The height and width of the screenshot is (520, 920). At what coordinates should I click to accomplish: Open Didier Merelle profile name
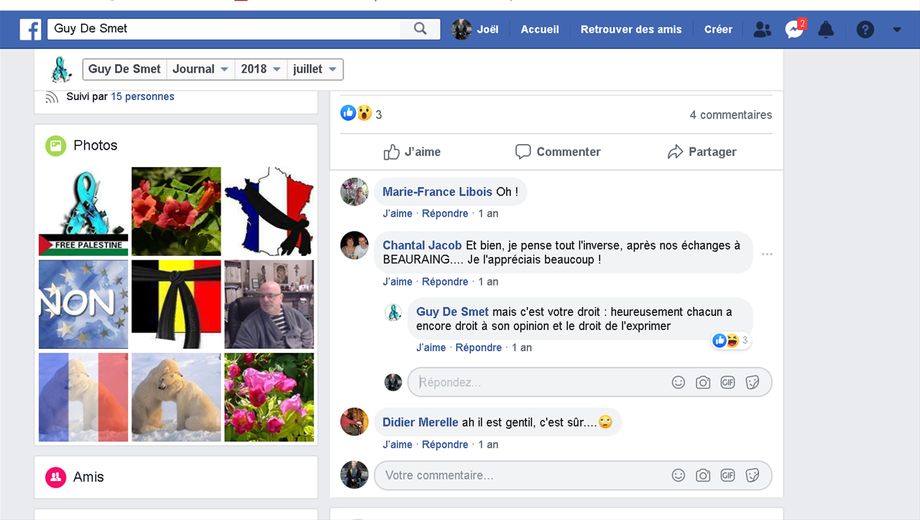420,422
